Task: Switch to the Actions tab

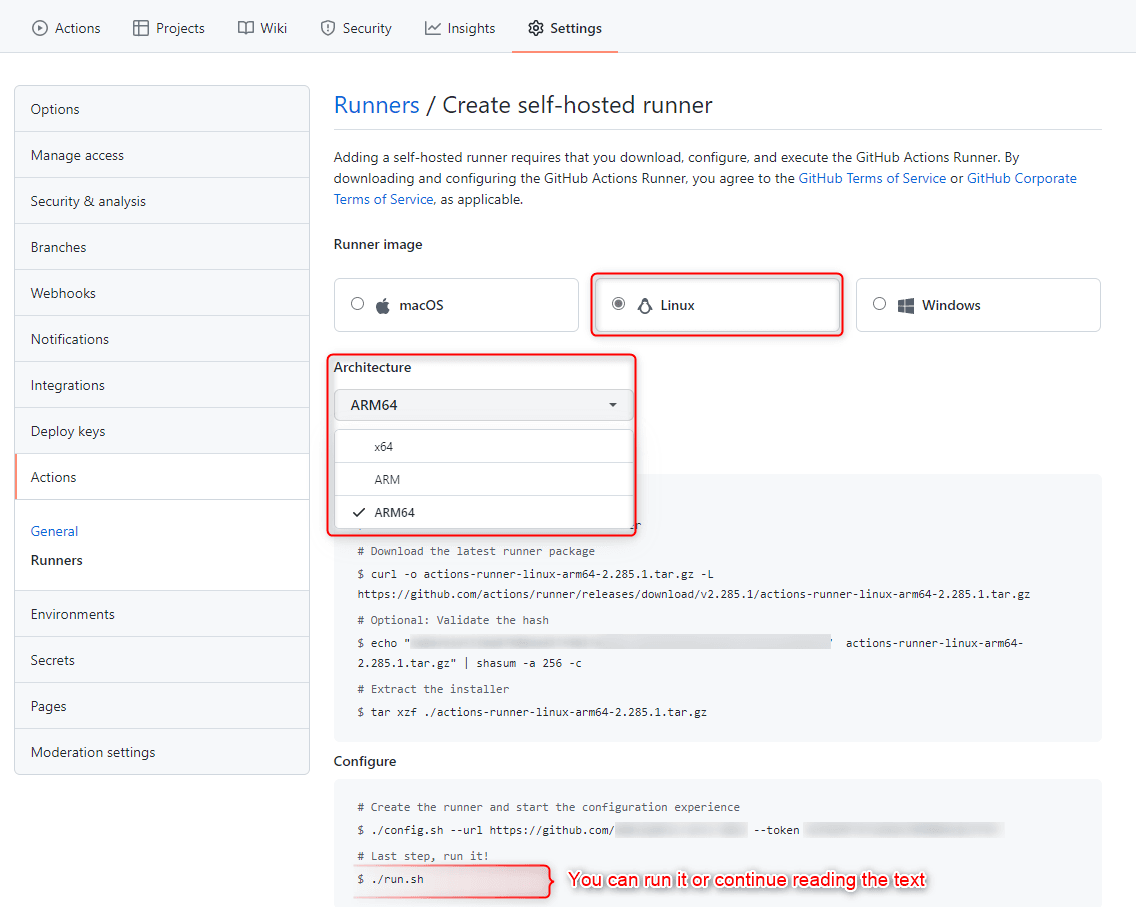Action: [x=66, y=28]
